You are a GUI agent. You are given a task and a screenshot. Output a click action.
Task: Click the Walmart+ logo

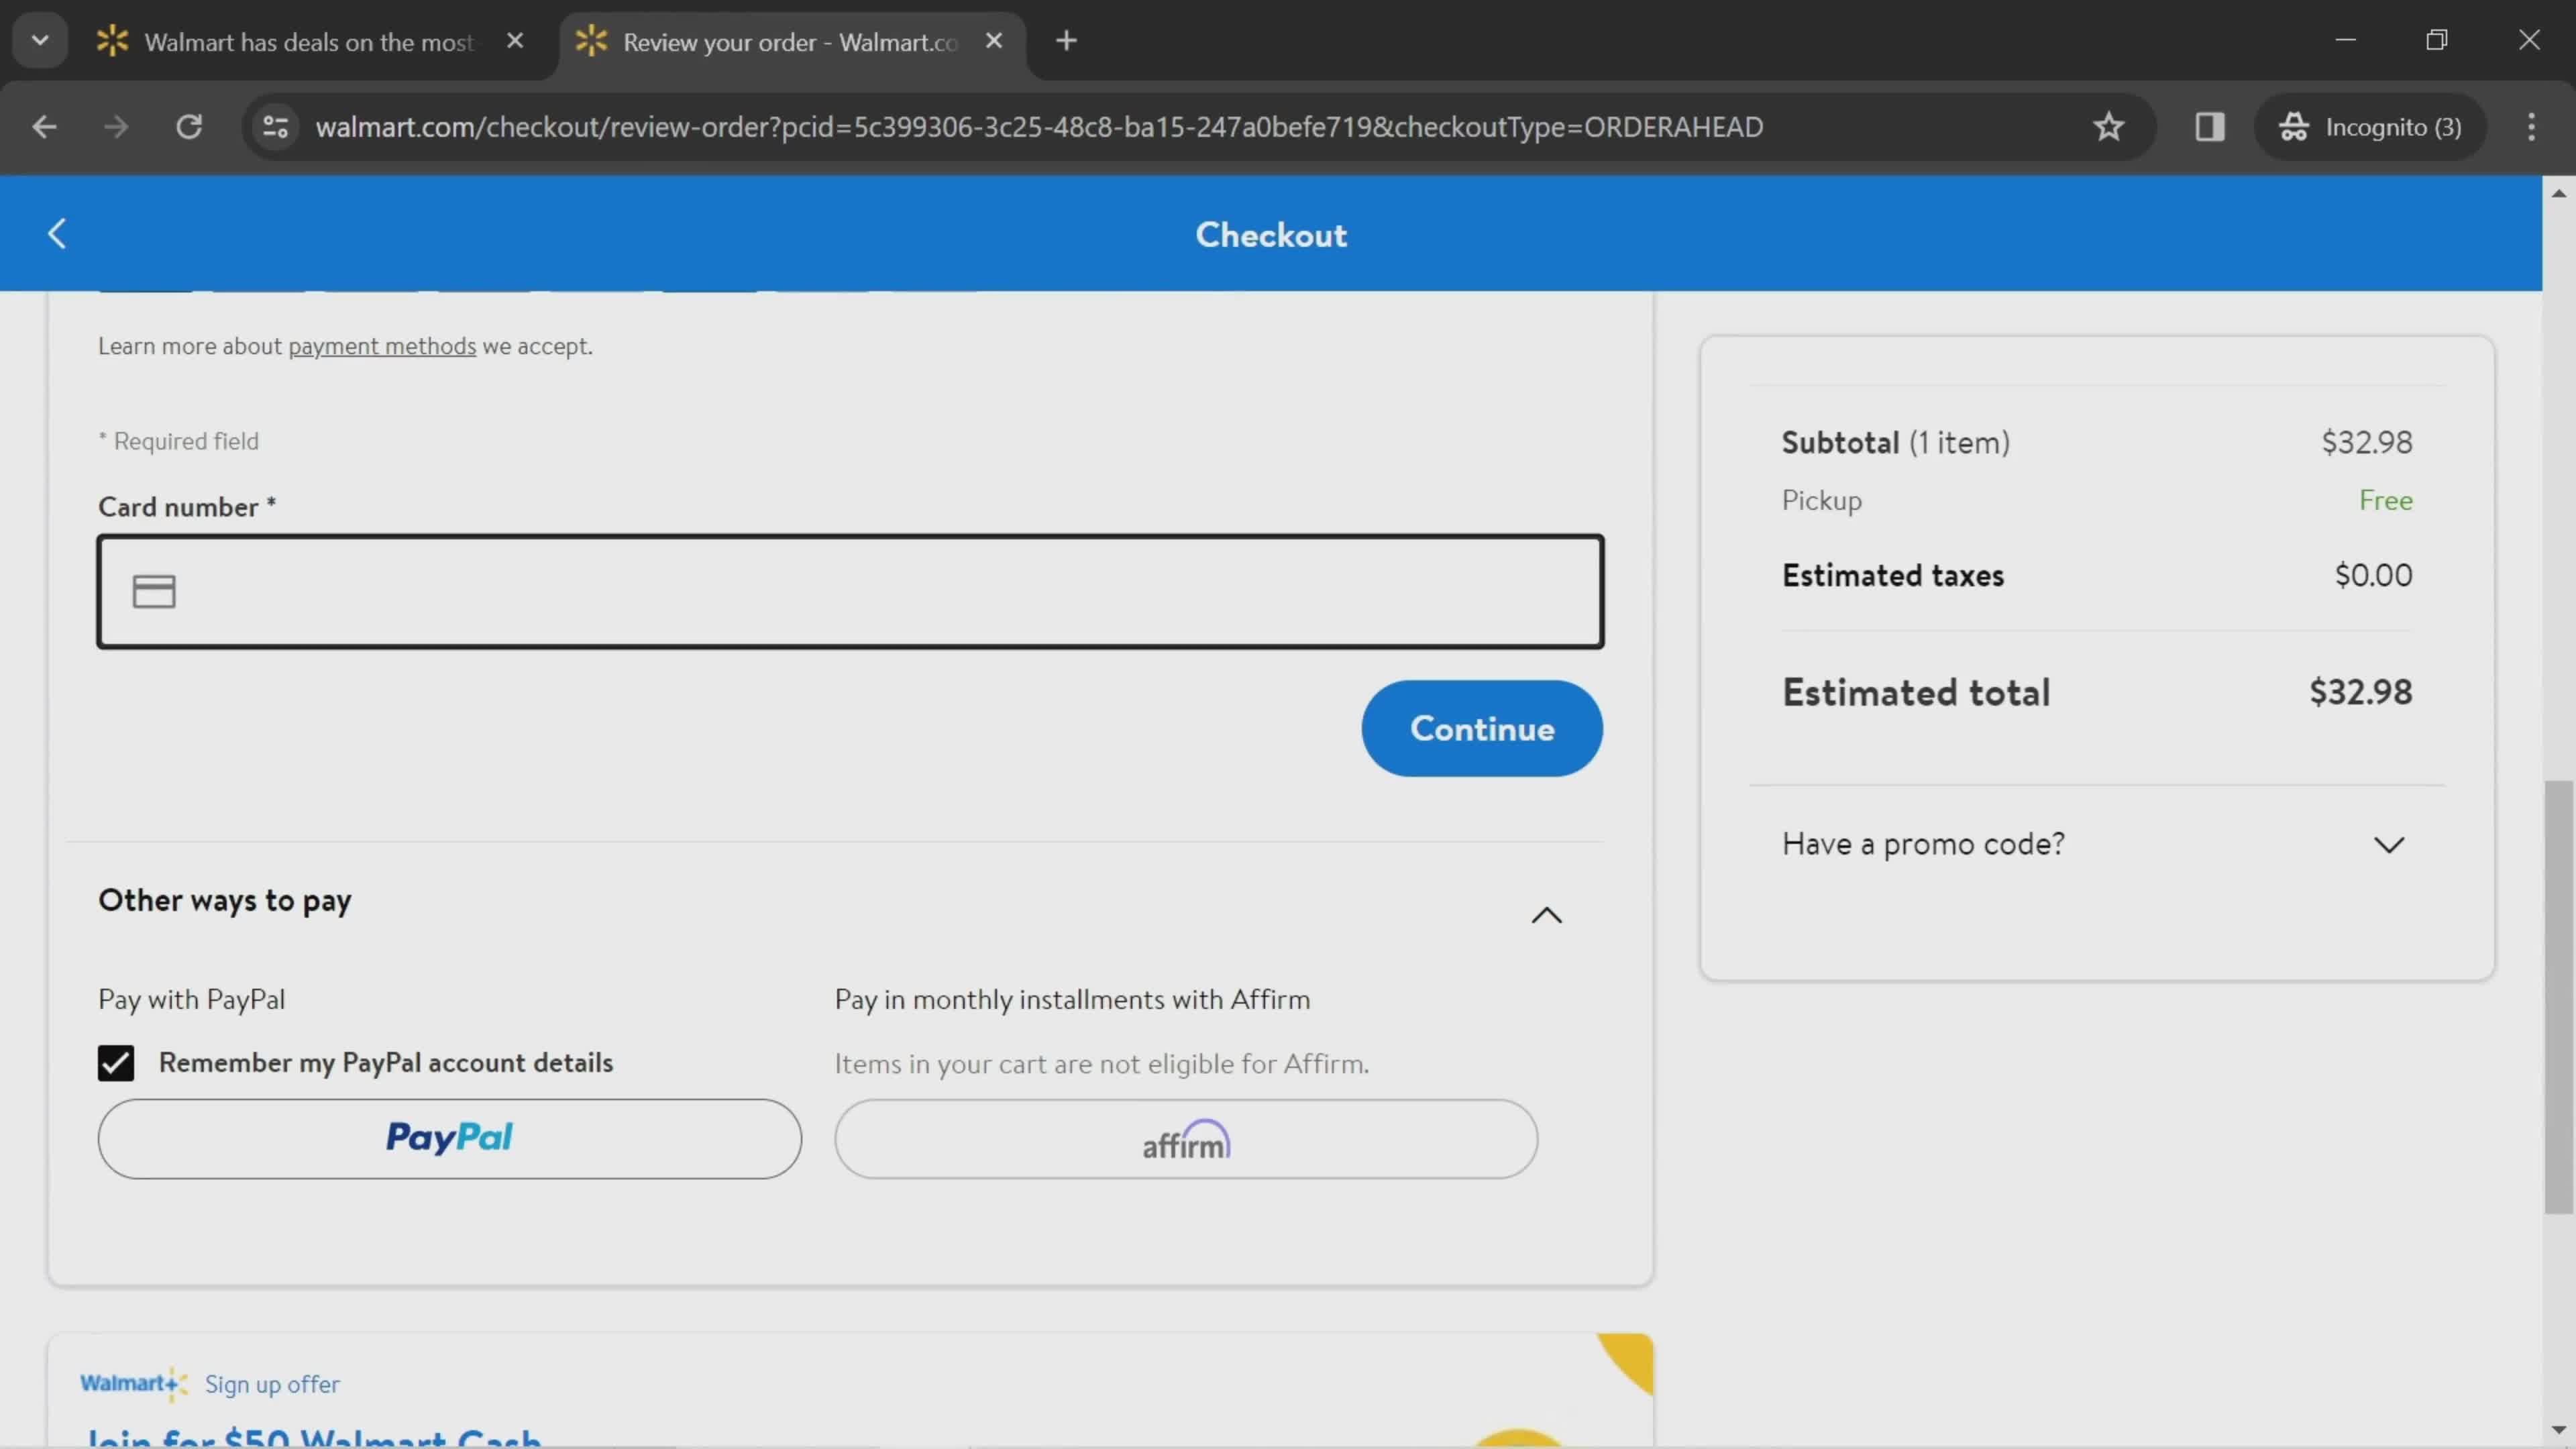134,1384
